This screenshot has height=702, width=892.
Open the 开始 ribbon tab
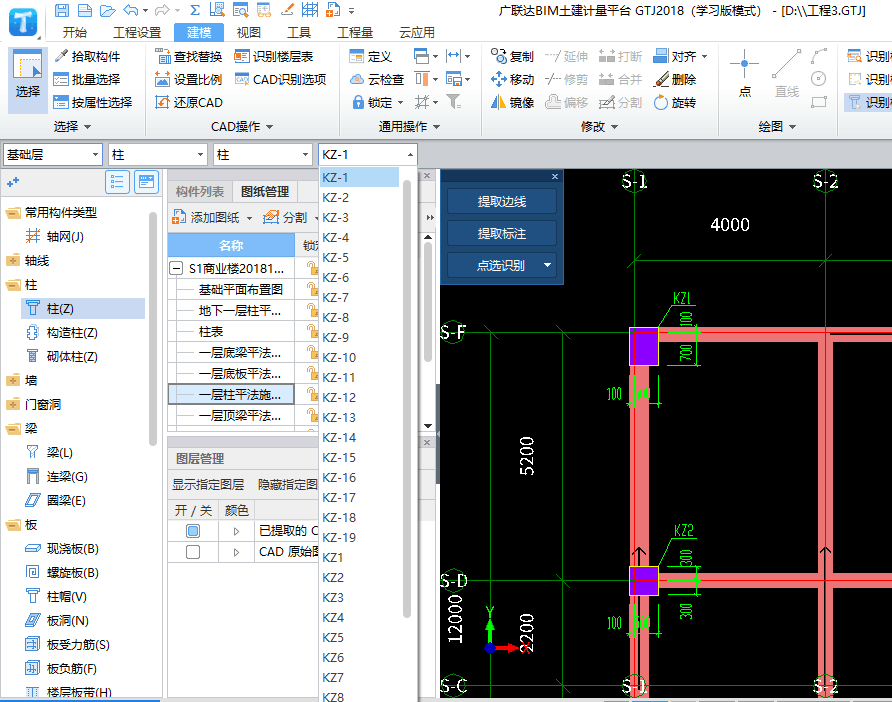(75, 32)
